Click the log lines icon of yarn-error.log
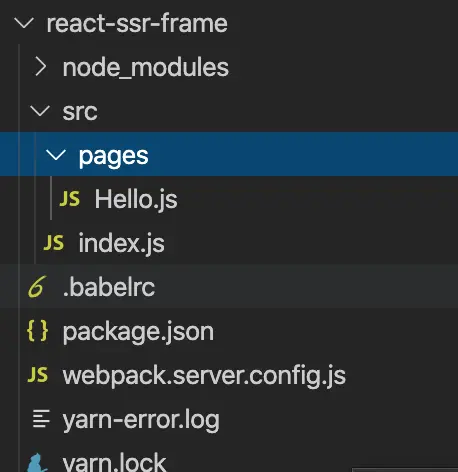The width and height of the screenshot is (458, 472). pos(41,419)
